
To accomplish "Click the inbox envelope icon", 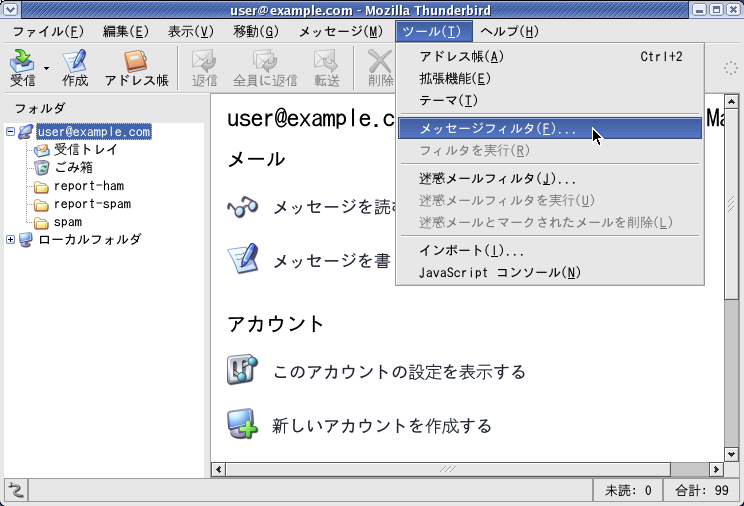I will [42, 150].
